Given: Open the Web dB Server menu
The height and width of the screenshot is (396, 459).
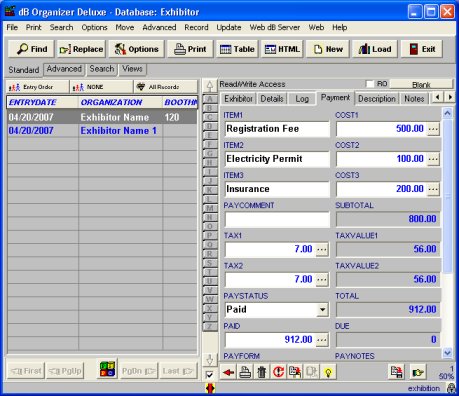Looking at the screenshot, I should pos(275,27).
